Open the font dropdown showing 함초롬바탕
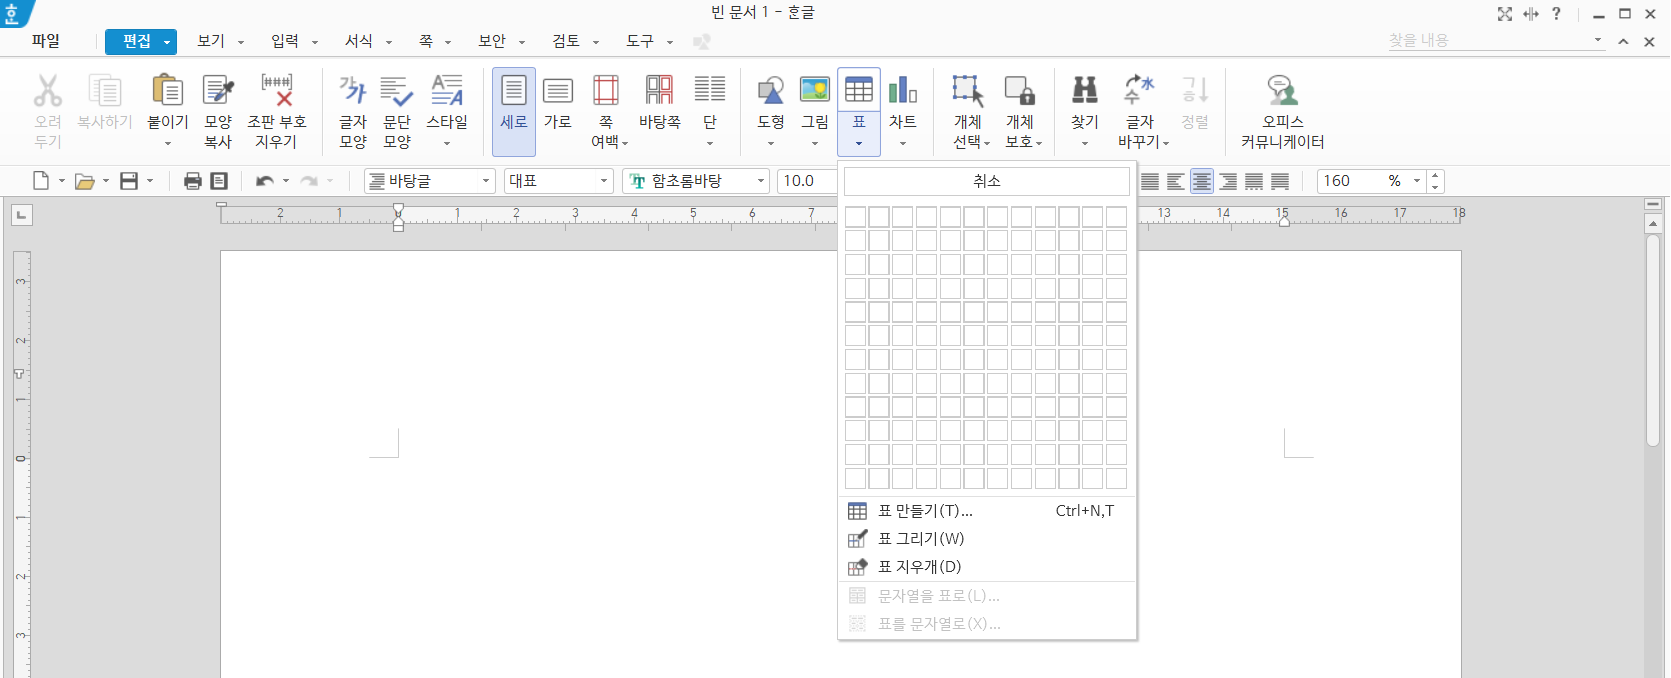The width and height of the screenshot is (1671, 678). [x=761, y=181]
